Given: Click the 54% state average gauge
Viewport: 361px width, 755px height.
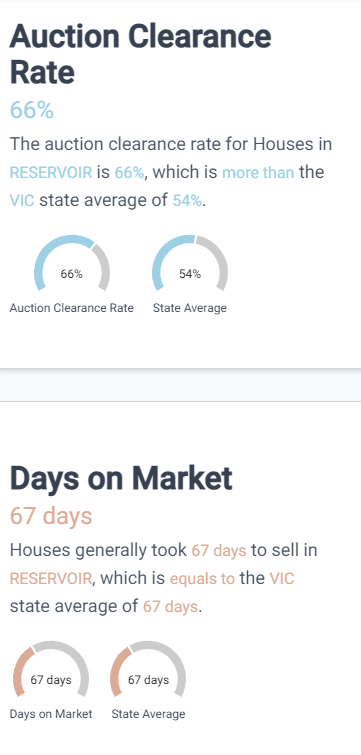Looking at the screenshot, I should [x=190, y=264].
